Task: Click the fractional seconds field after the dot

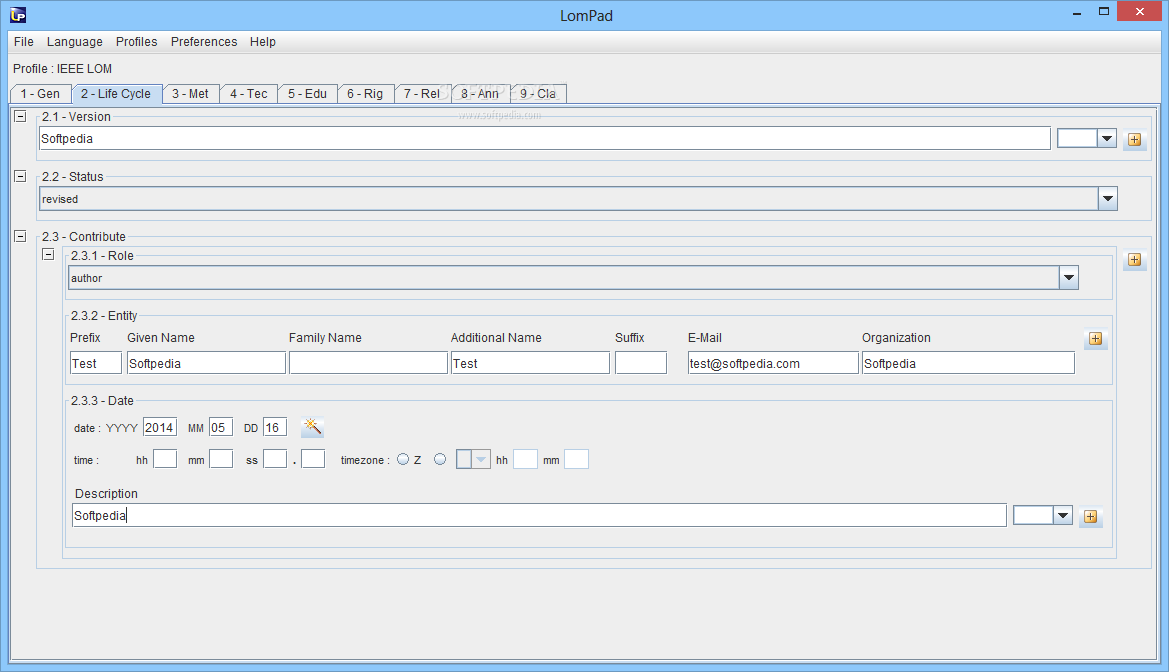Action: pos(313,459)
